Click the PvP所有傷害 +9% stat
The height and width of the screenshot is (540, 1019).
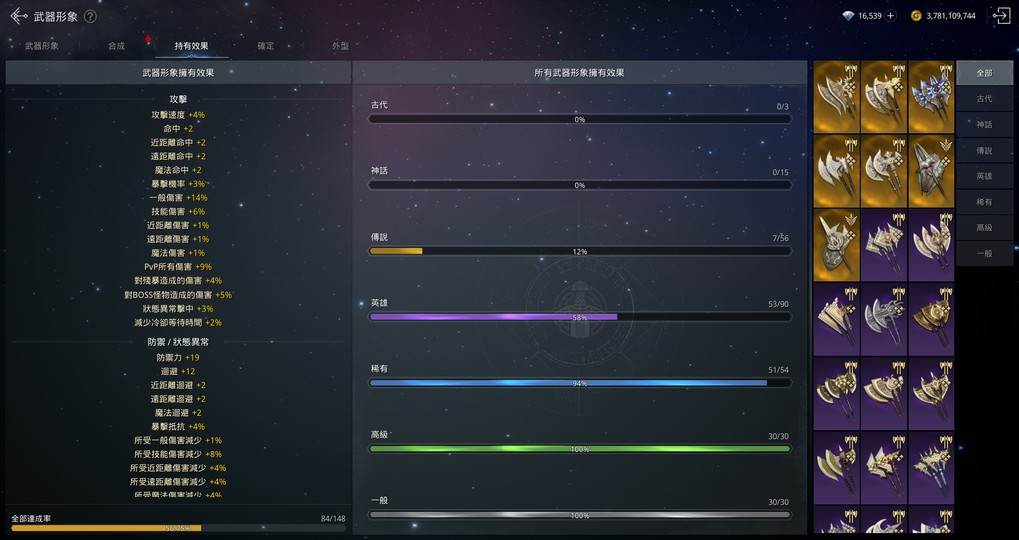pyautogui.click(x=178, y=267)
